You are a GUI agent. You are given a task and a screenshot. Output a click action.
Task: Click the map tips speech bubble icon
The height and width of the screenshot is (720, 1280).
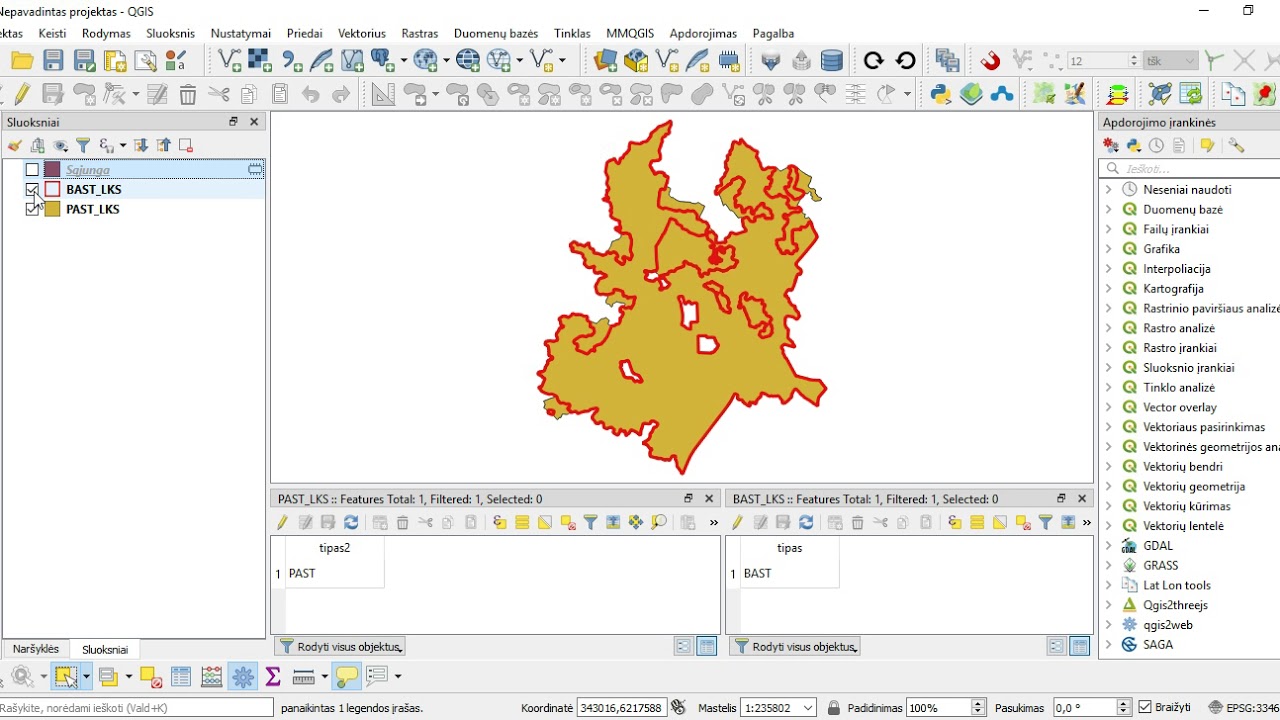click(347, 677)
